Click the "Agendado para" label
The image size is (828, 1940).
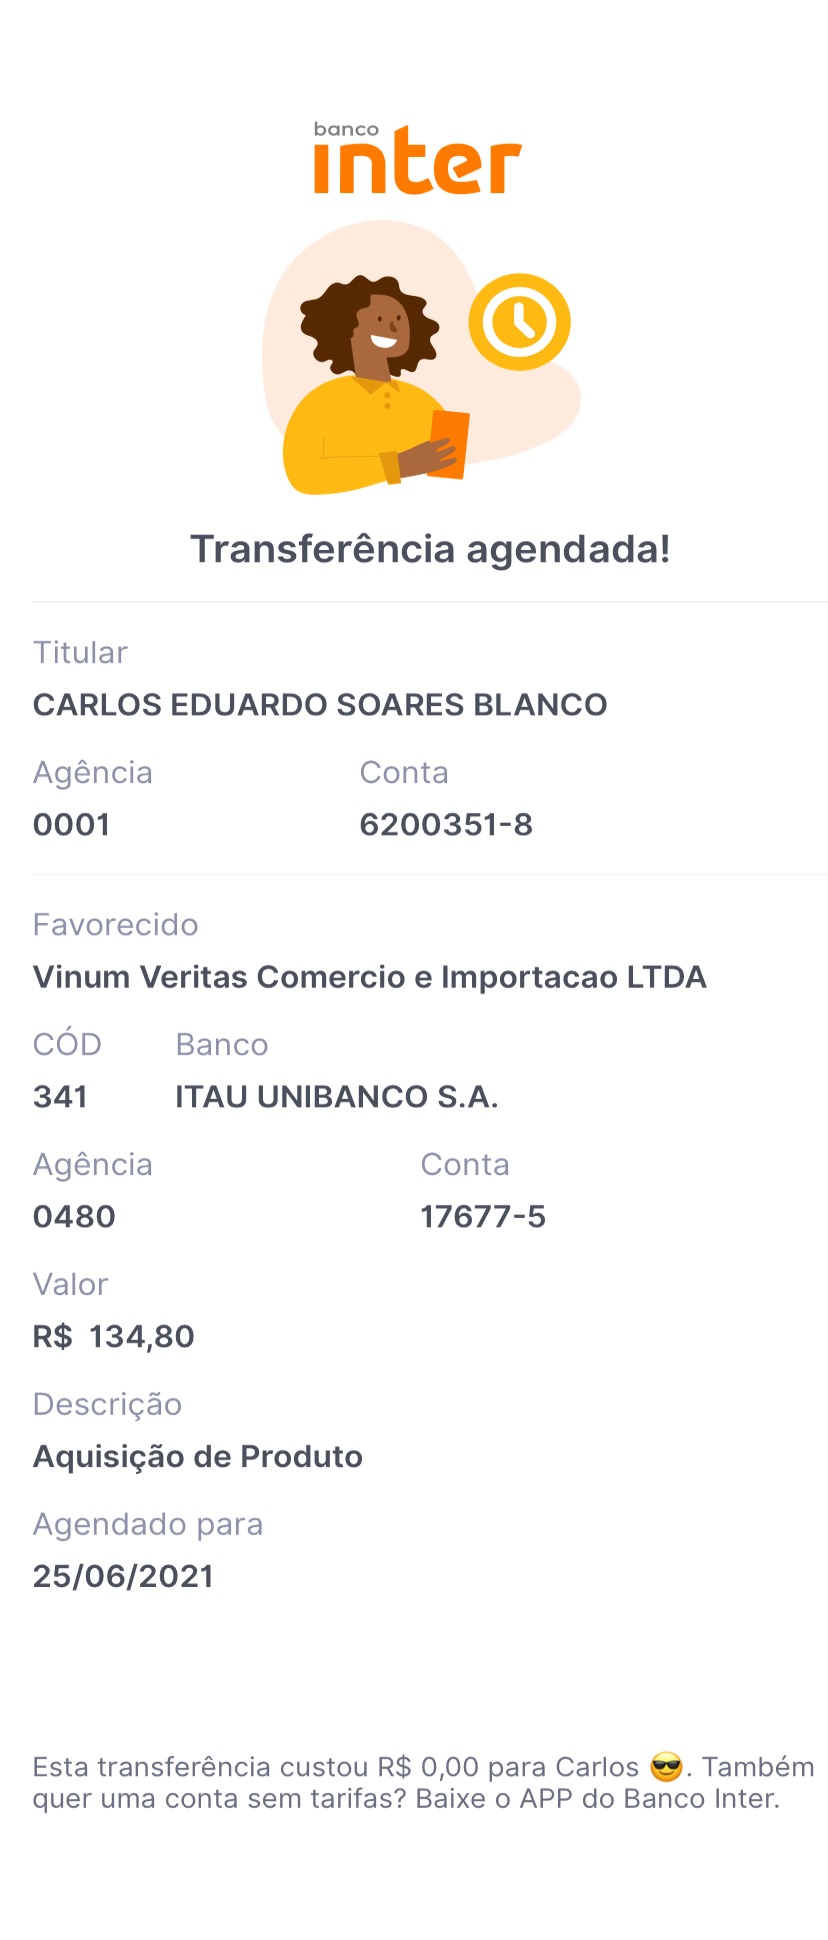pos(148,1525)
